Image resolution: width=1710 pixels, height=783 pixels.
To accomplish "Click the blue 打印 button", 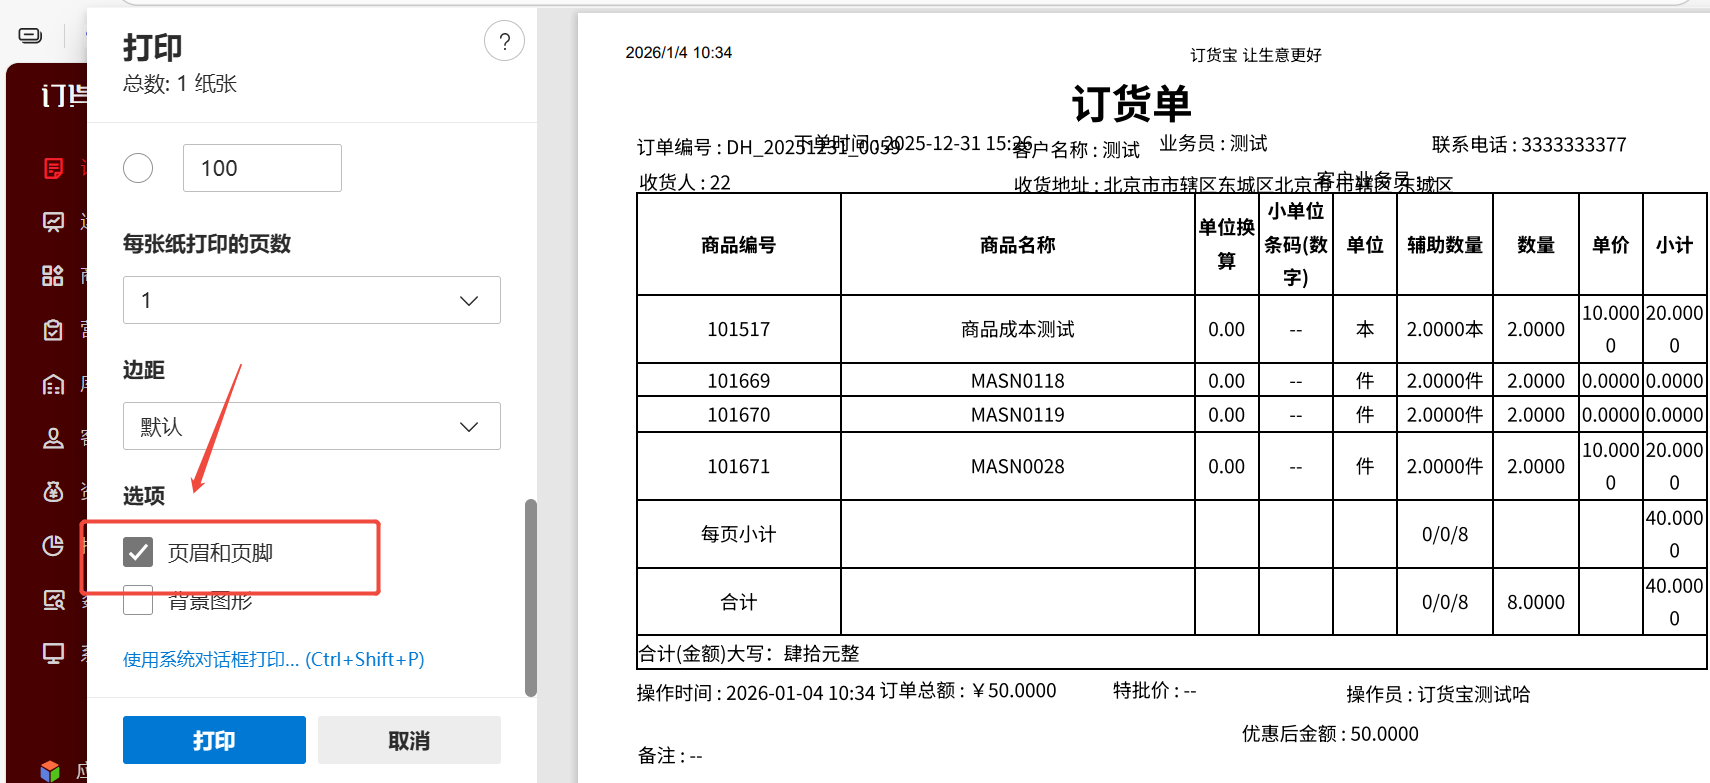I will pos(214,740).
